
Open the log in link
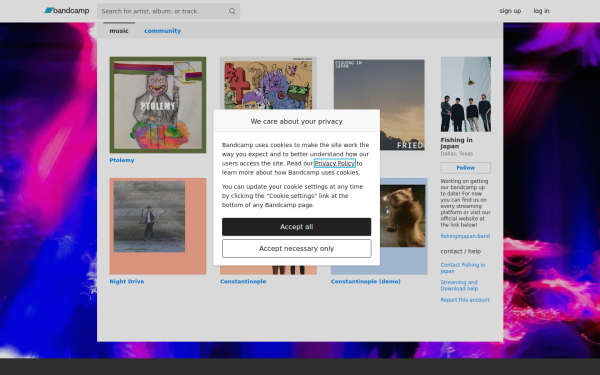click(x=541, y=11)
